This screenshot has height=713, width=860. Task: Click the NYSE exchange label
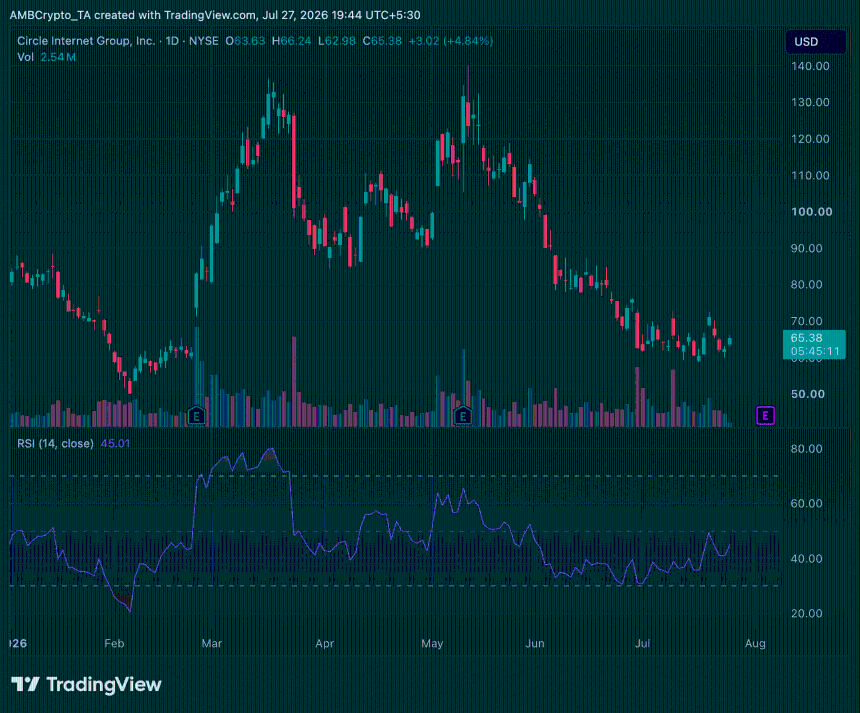[203, 41]
